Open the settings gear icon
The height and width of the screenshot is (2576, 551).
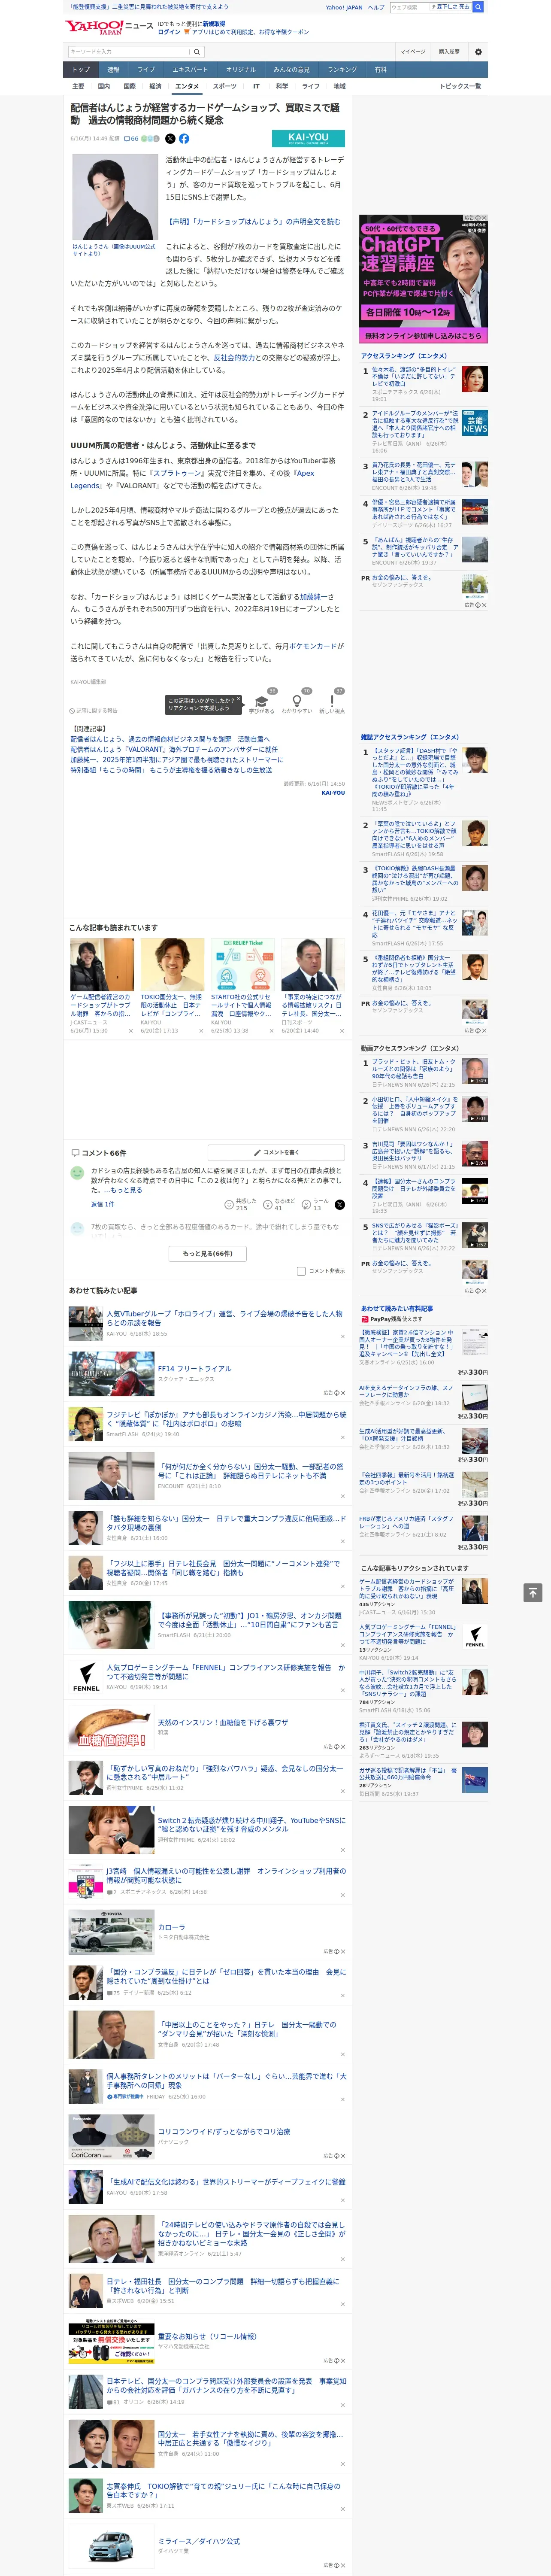[478, 52]
